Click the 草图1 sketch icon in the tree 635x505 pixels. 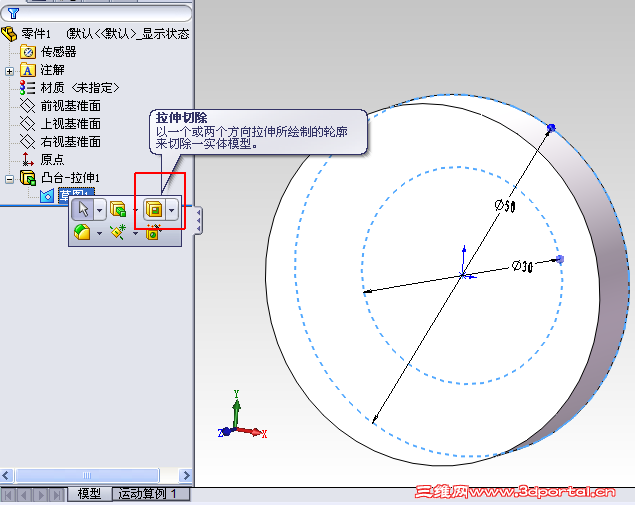[x=47, y=196]
